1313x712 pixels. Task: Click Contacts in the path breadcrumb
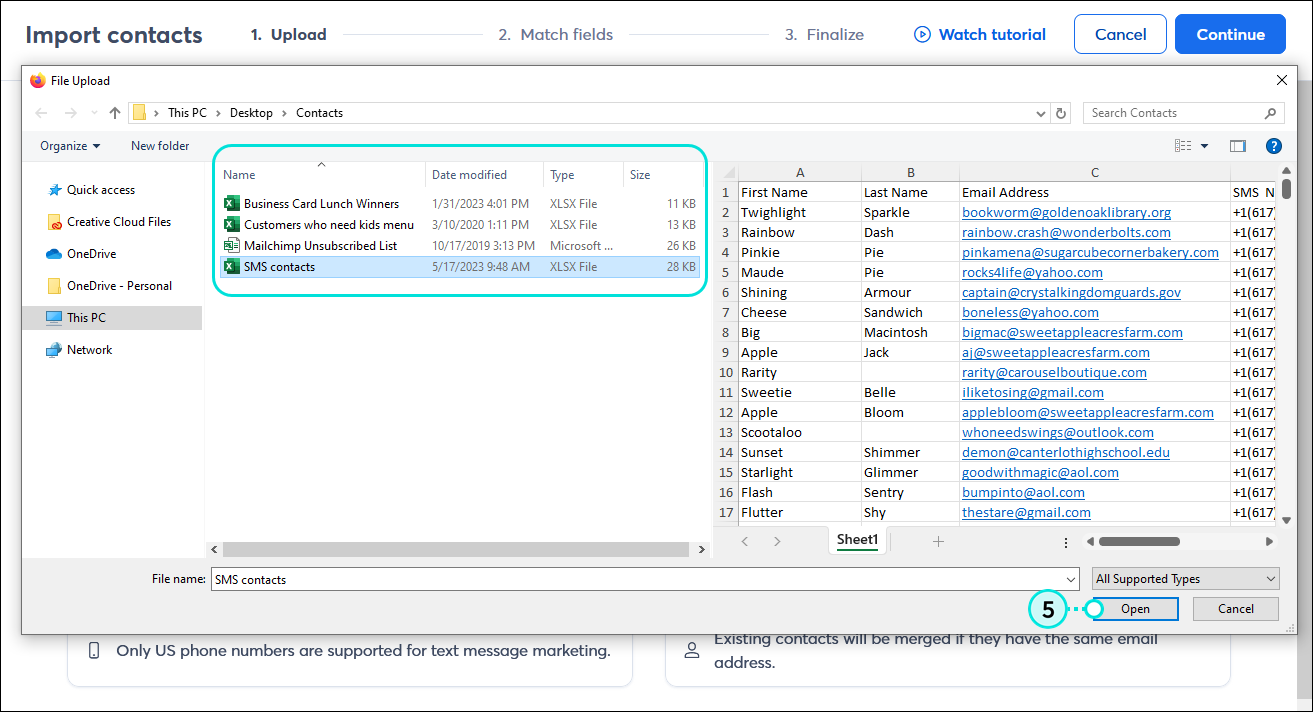pos(319,113)
